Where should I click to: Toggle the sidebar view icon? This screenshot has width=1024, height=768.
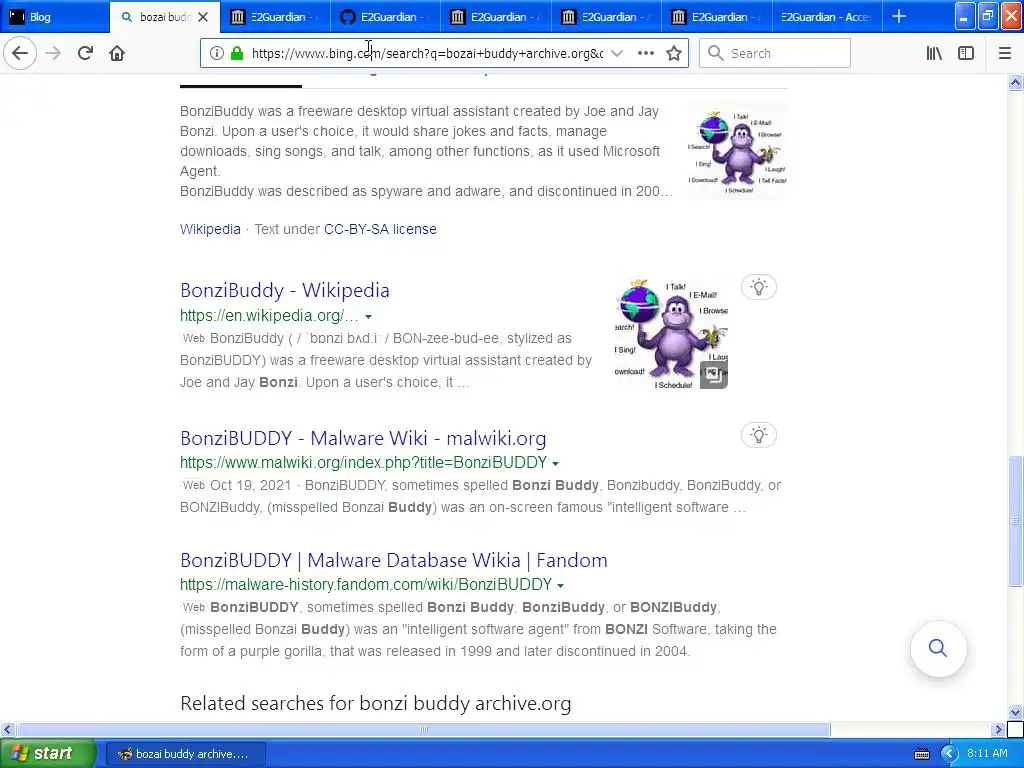point(966,53)
